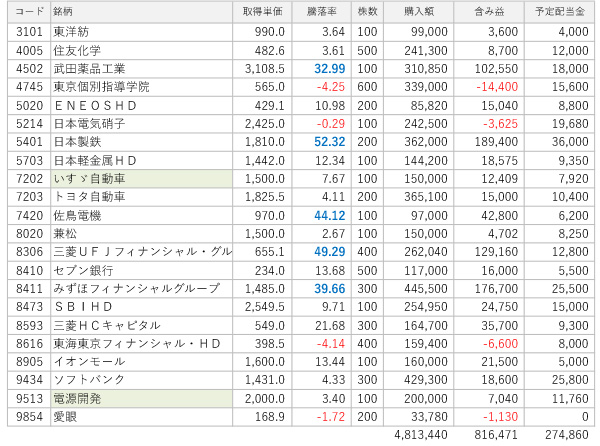This screenshot has width=600, height=446.
Task: Select the 佐鳥電機 name cell
Action: (142, 216)
